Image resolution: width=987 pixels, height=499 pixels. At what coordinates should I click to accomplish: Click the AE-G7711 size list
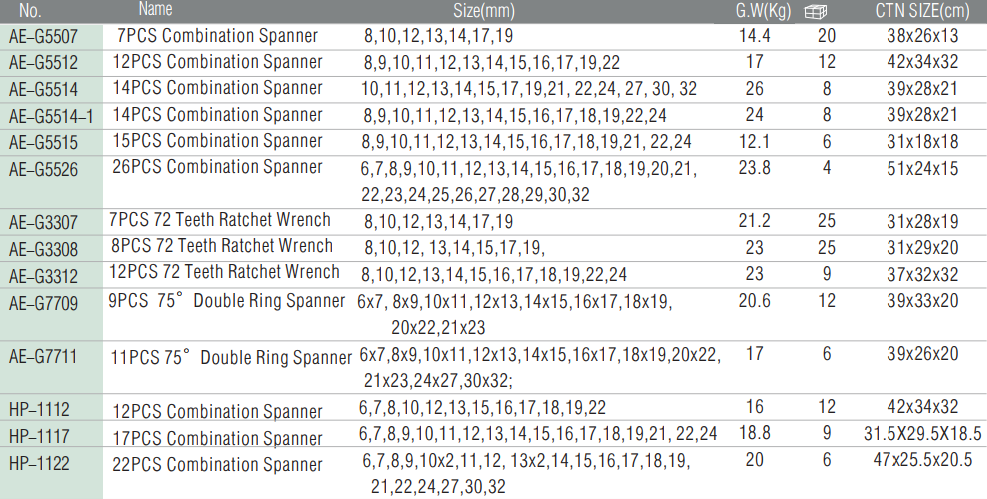540,368
